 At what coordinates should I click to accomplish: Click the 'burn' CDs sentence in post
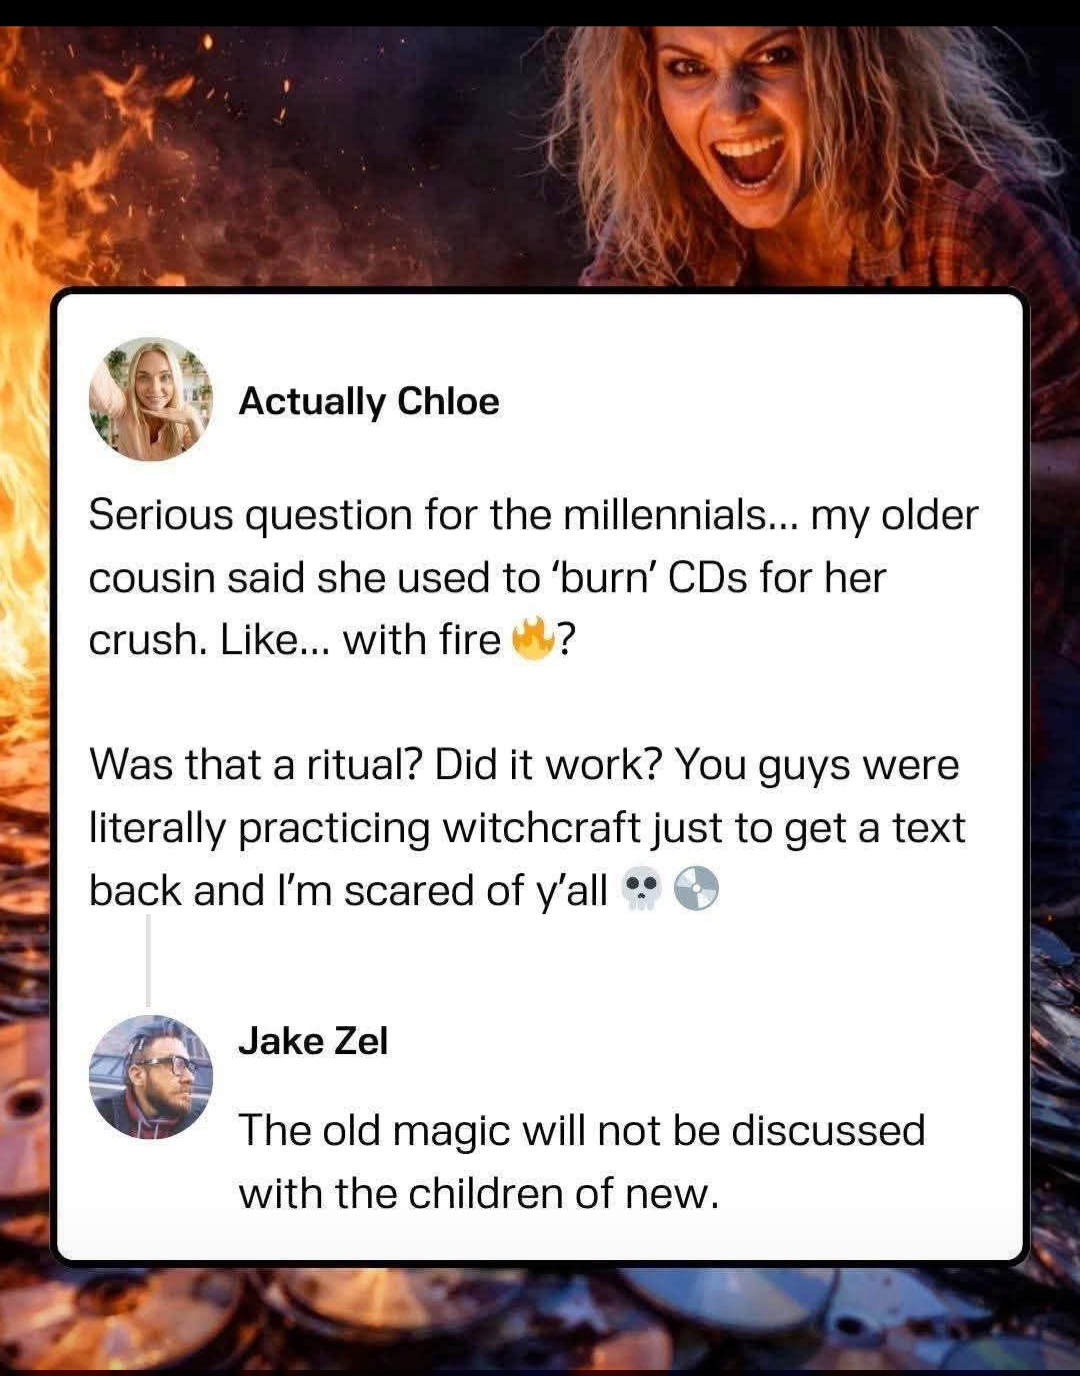[x=488, y=578]
